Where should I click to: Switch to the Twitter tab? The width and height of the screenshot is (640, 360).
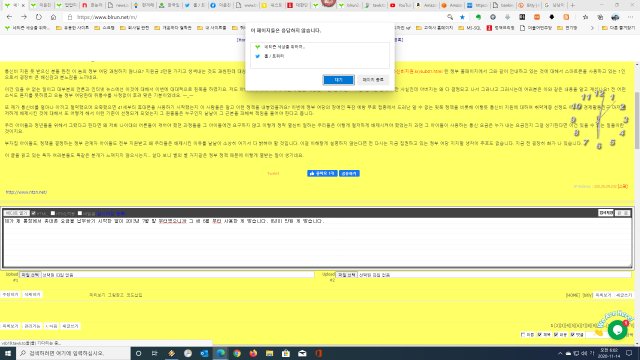coord(195,5)
